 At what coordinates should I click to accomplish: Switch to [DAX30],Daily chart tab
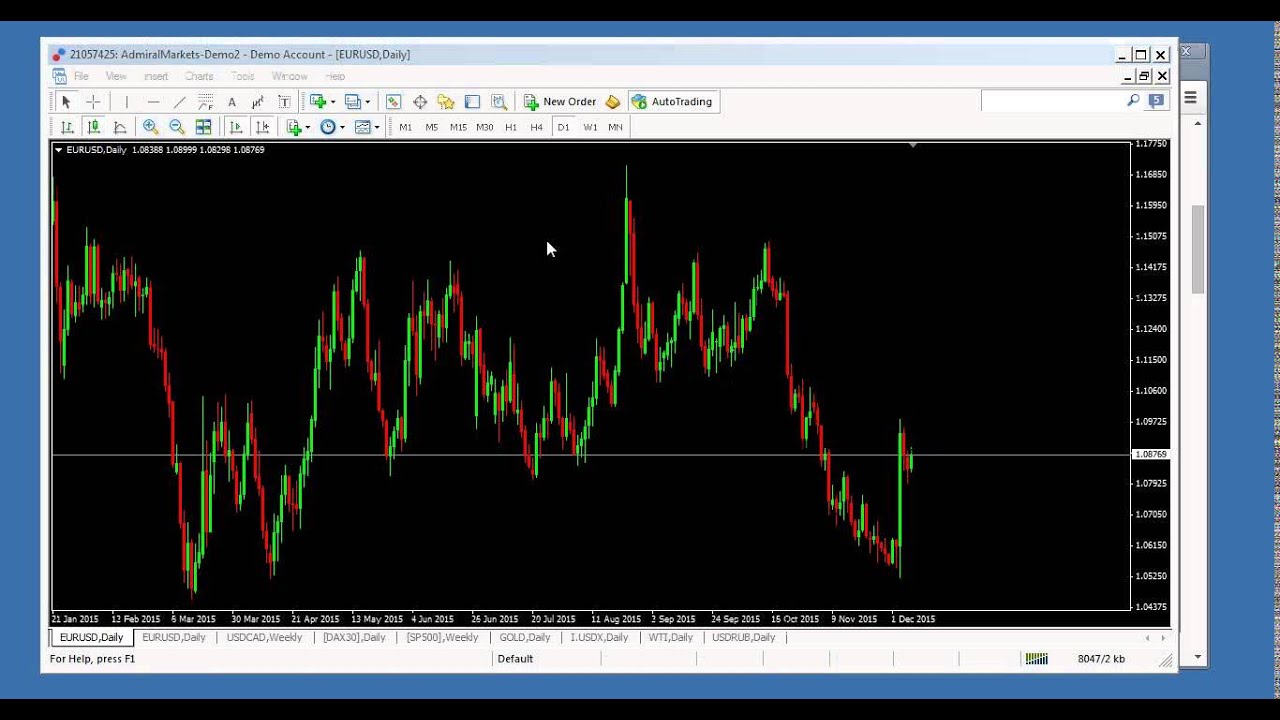(x=354, y=637)
